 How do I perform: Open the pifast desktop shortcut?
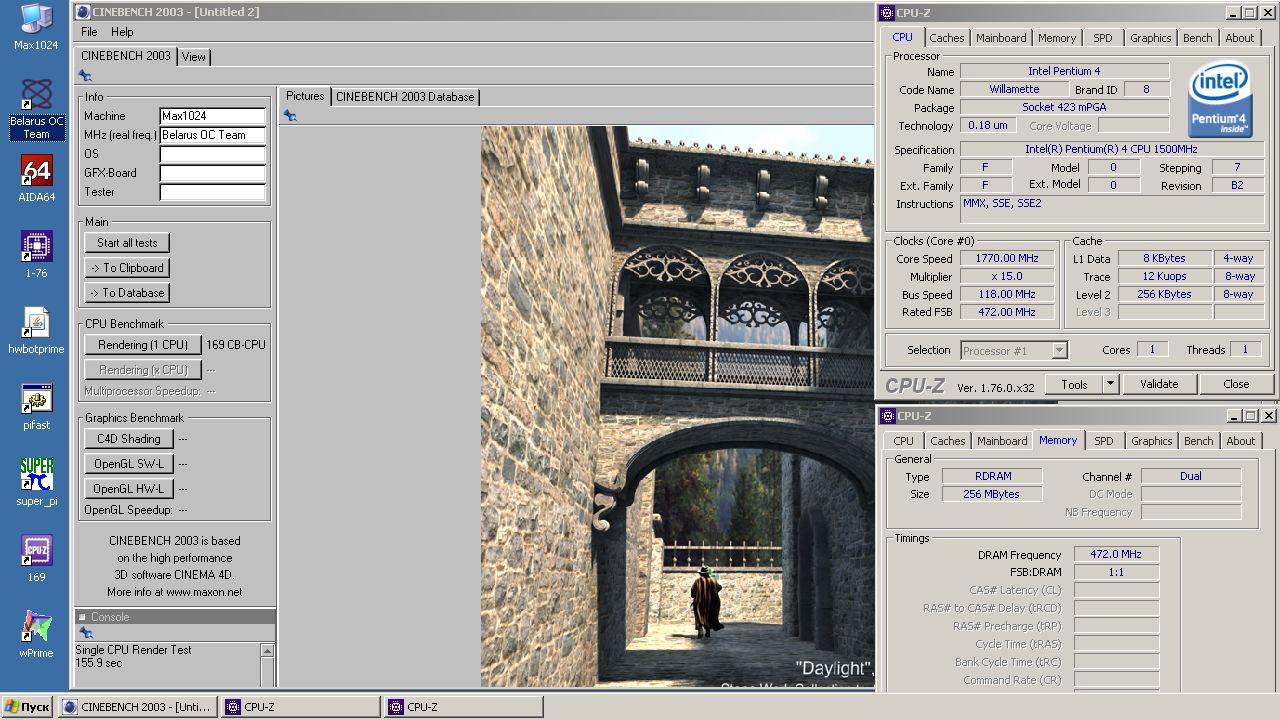(x=36, y=407)
